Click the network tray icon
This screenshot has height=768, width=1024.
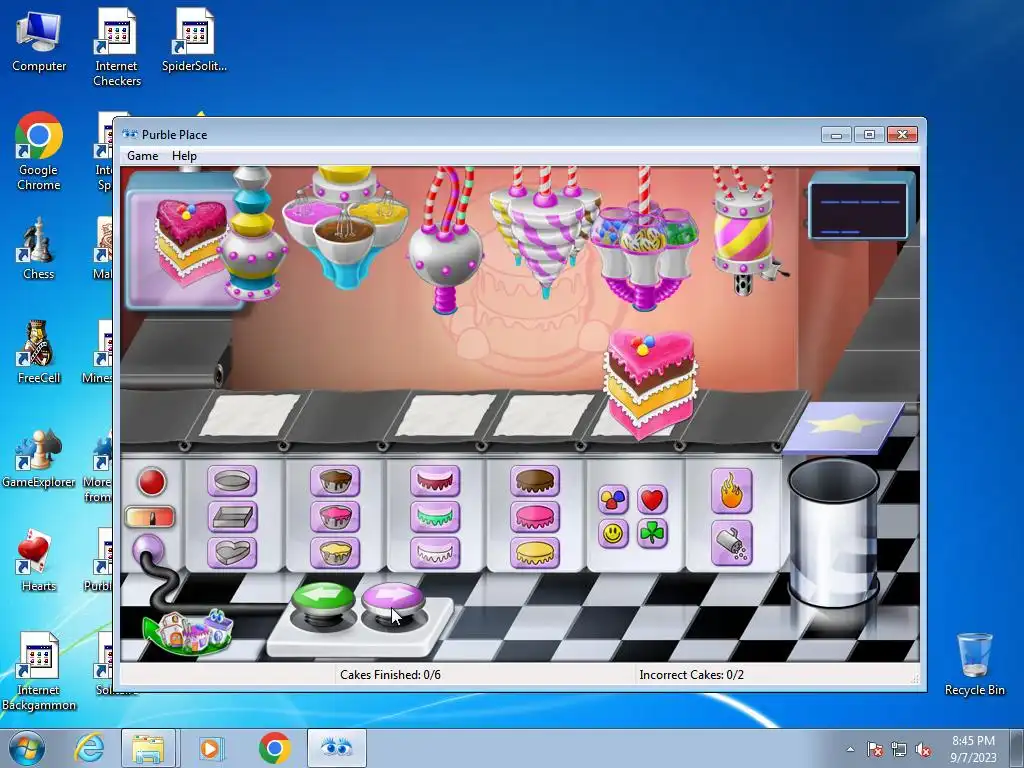[x=899, y=750]
